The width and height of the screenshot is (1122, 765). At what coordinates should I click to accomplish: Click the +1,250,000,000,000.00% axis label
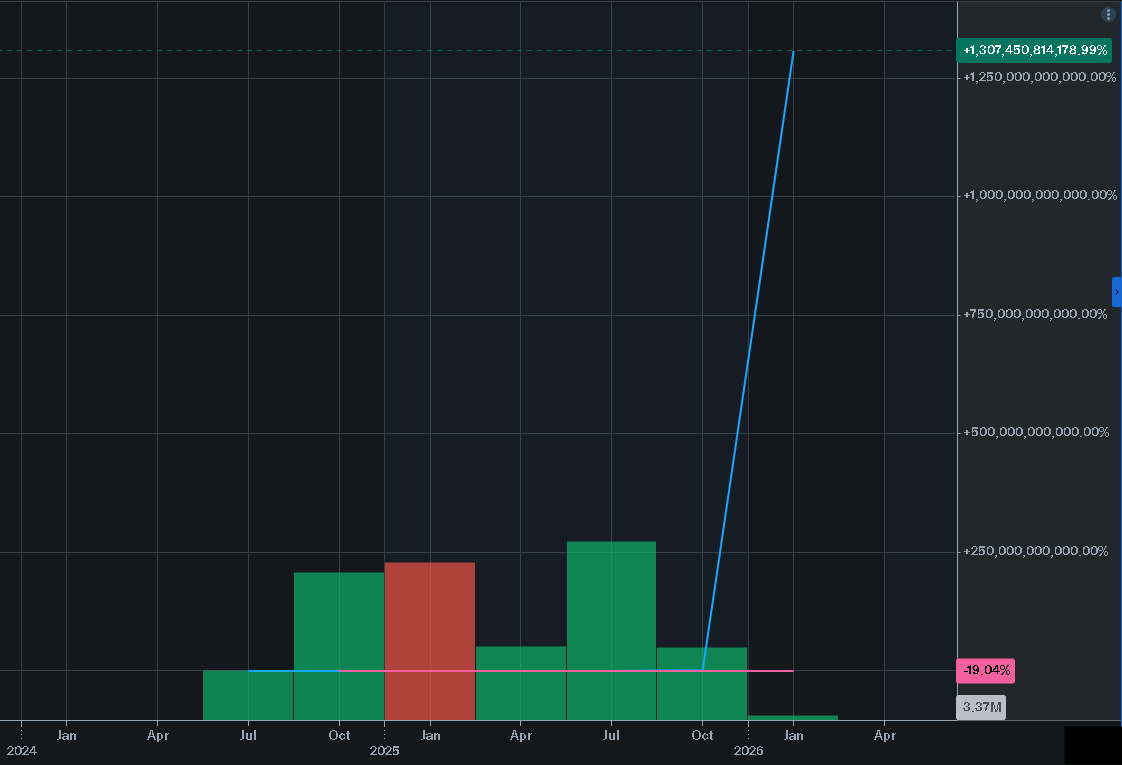(1040, 77)
